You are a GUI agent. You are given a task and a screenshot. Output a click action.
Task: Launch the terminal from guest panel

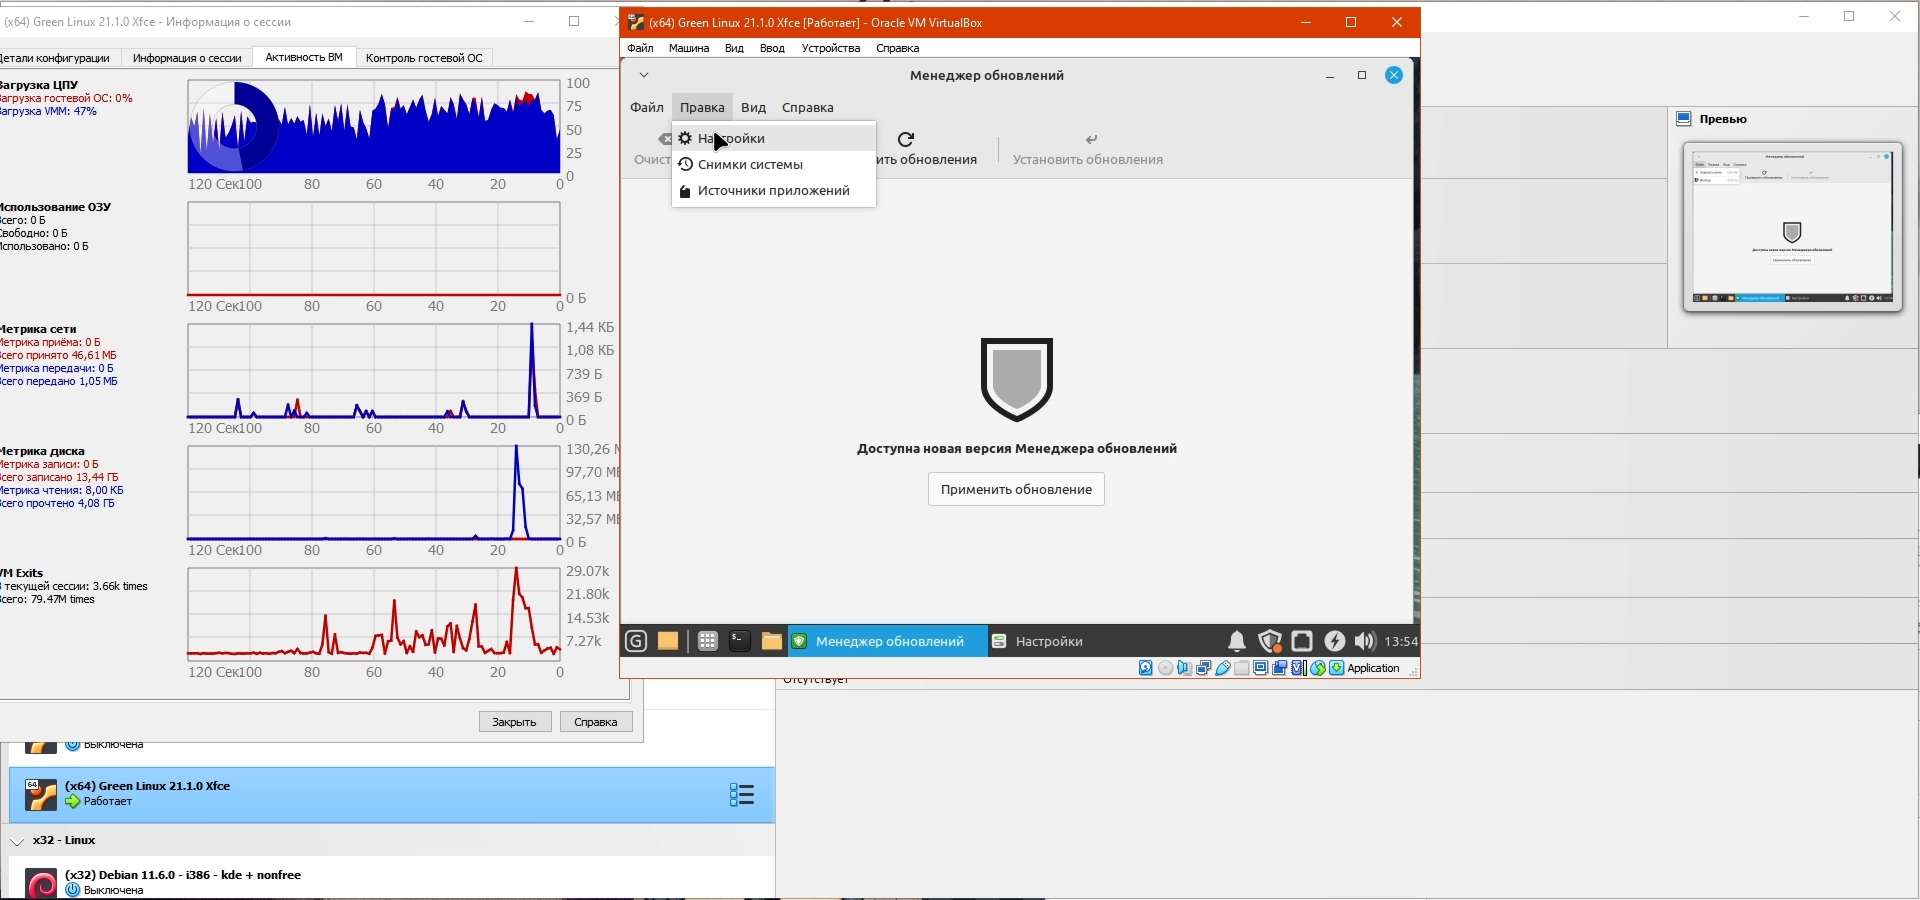pyautogui.click(x=740, y=642)
